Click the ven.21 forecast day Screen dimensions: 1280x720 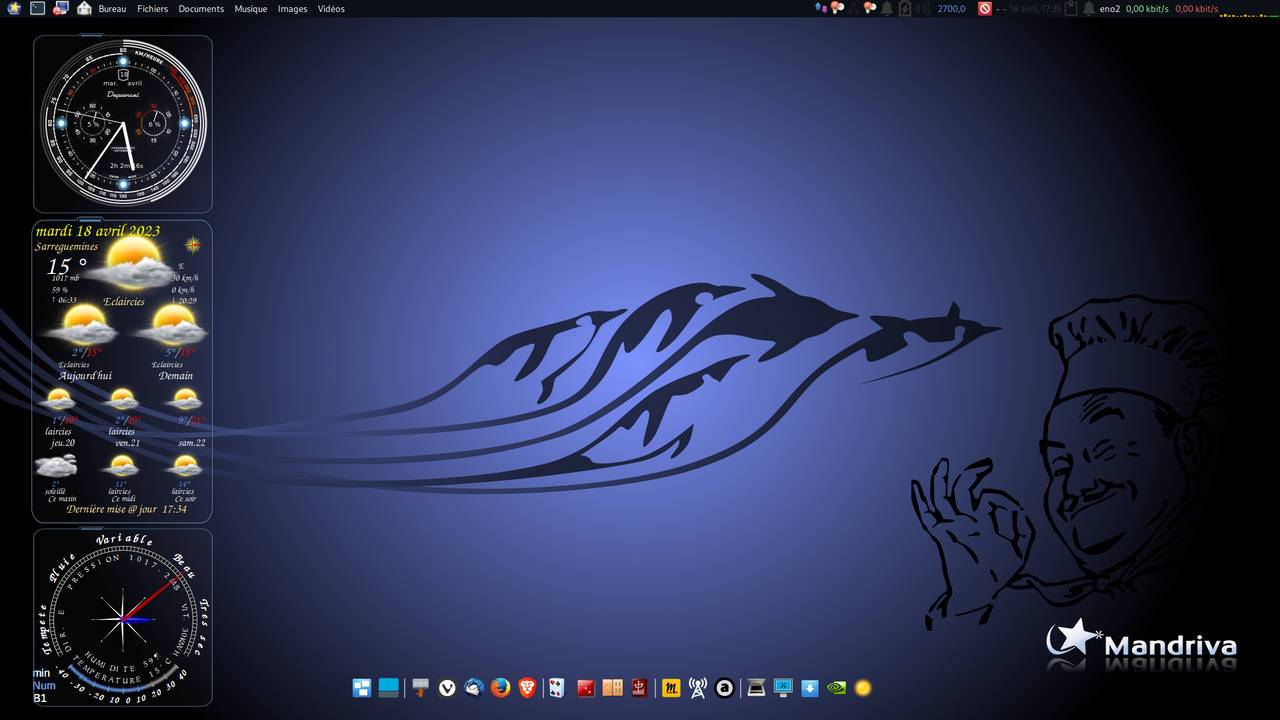coord(126,443)
